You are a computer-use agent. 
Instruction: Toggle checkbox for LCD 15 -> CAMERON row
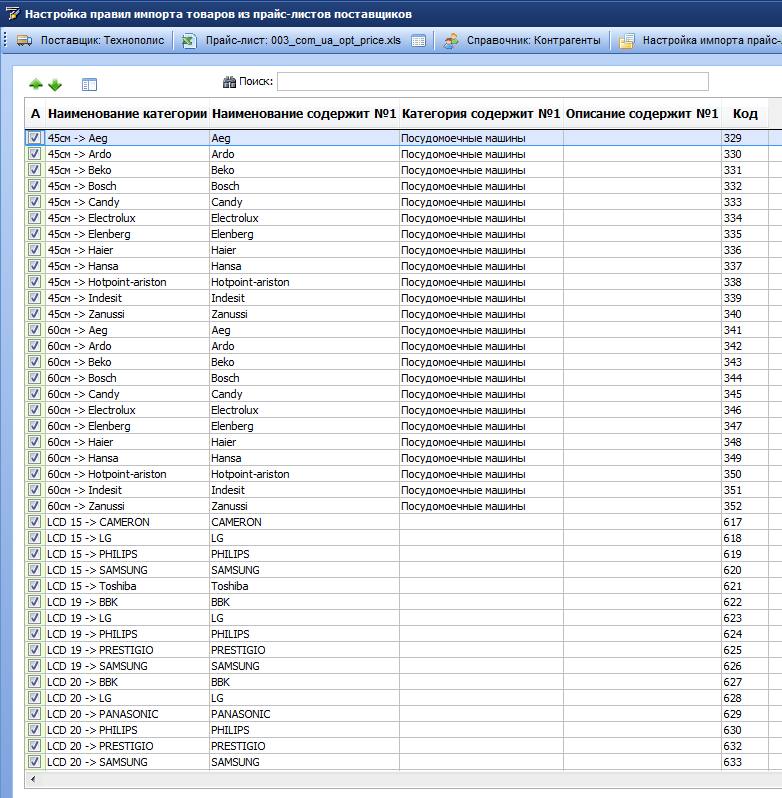click(34, 522)
